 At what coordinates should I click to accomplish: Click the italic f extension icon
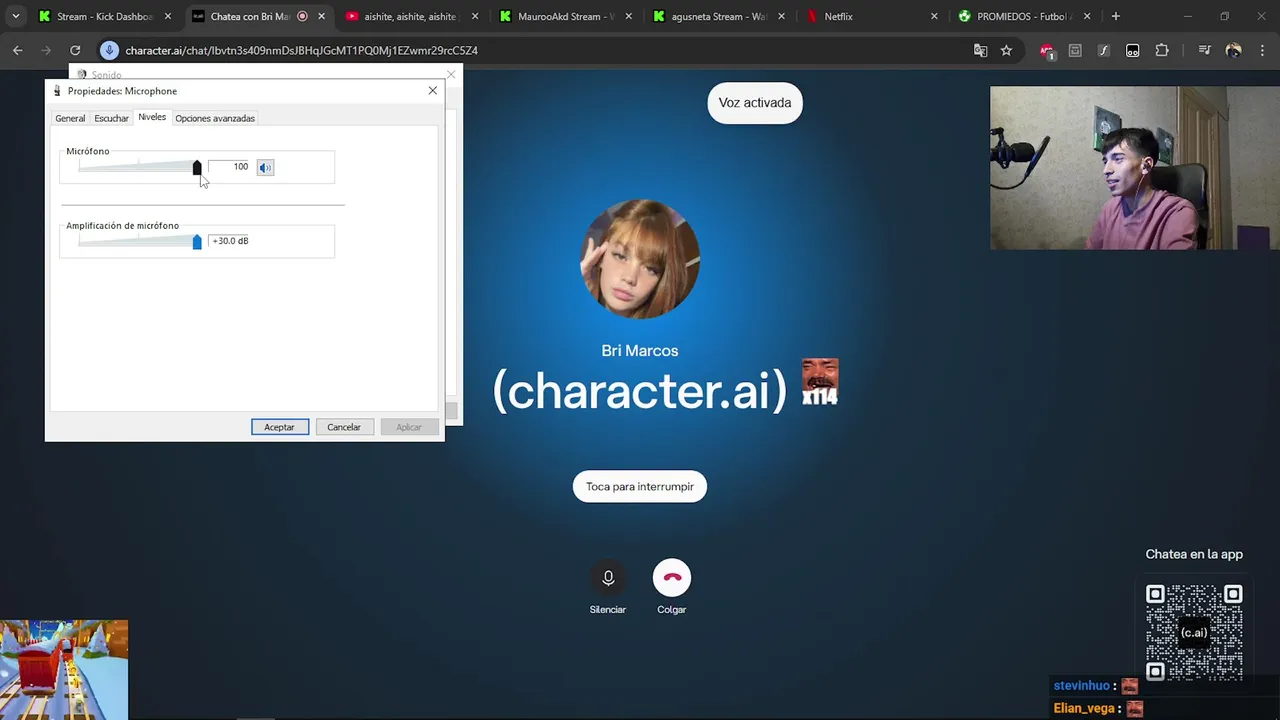(x=1104, y=50)
